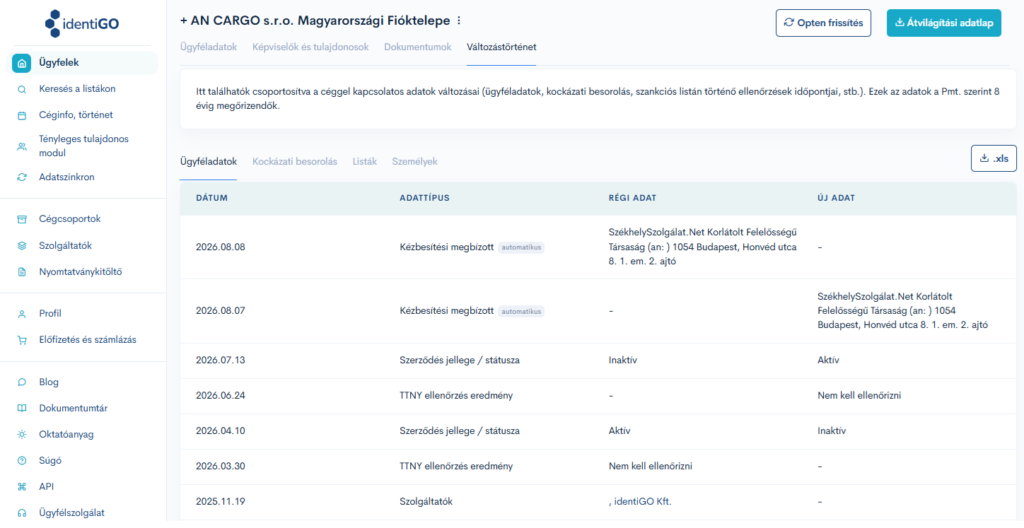Click ', identiGO Kft.' old data cell
Image resolution: width=1024 pixels, height=528 pixels.
(x=639, y=502)
